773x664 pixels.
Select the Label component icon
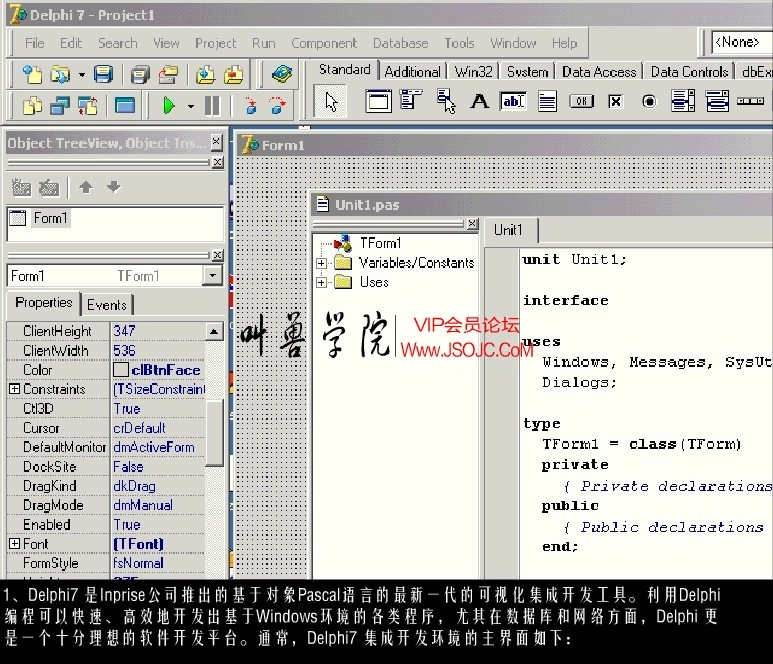coord(479,101)
